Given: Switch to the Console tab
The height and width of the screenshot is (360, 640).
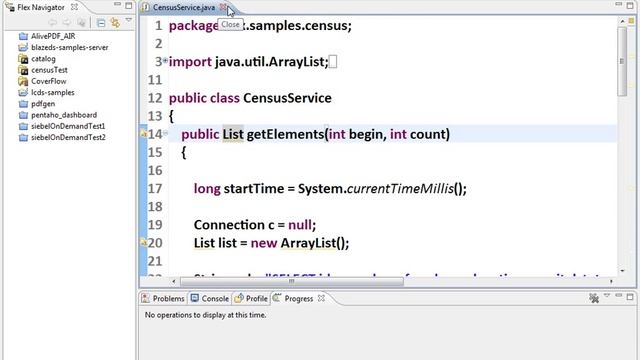Looking at the screenshot, I should click(x=210, y=299).
